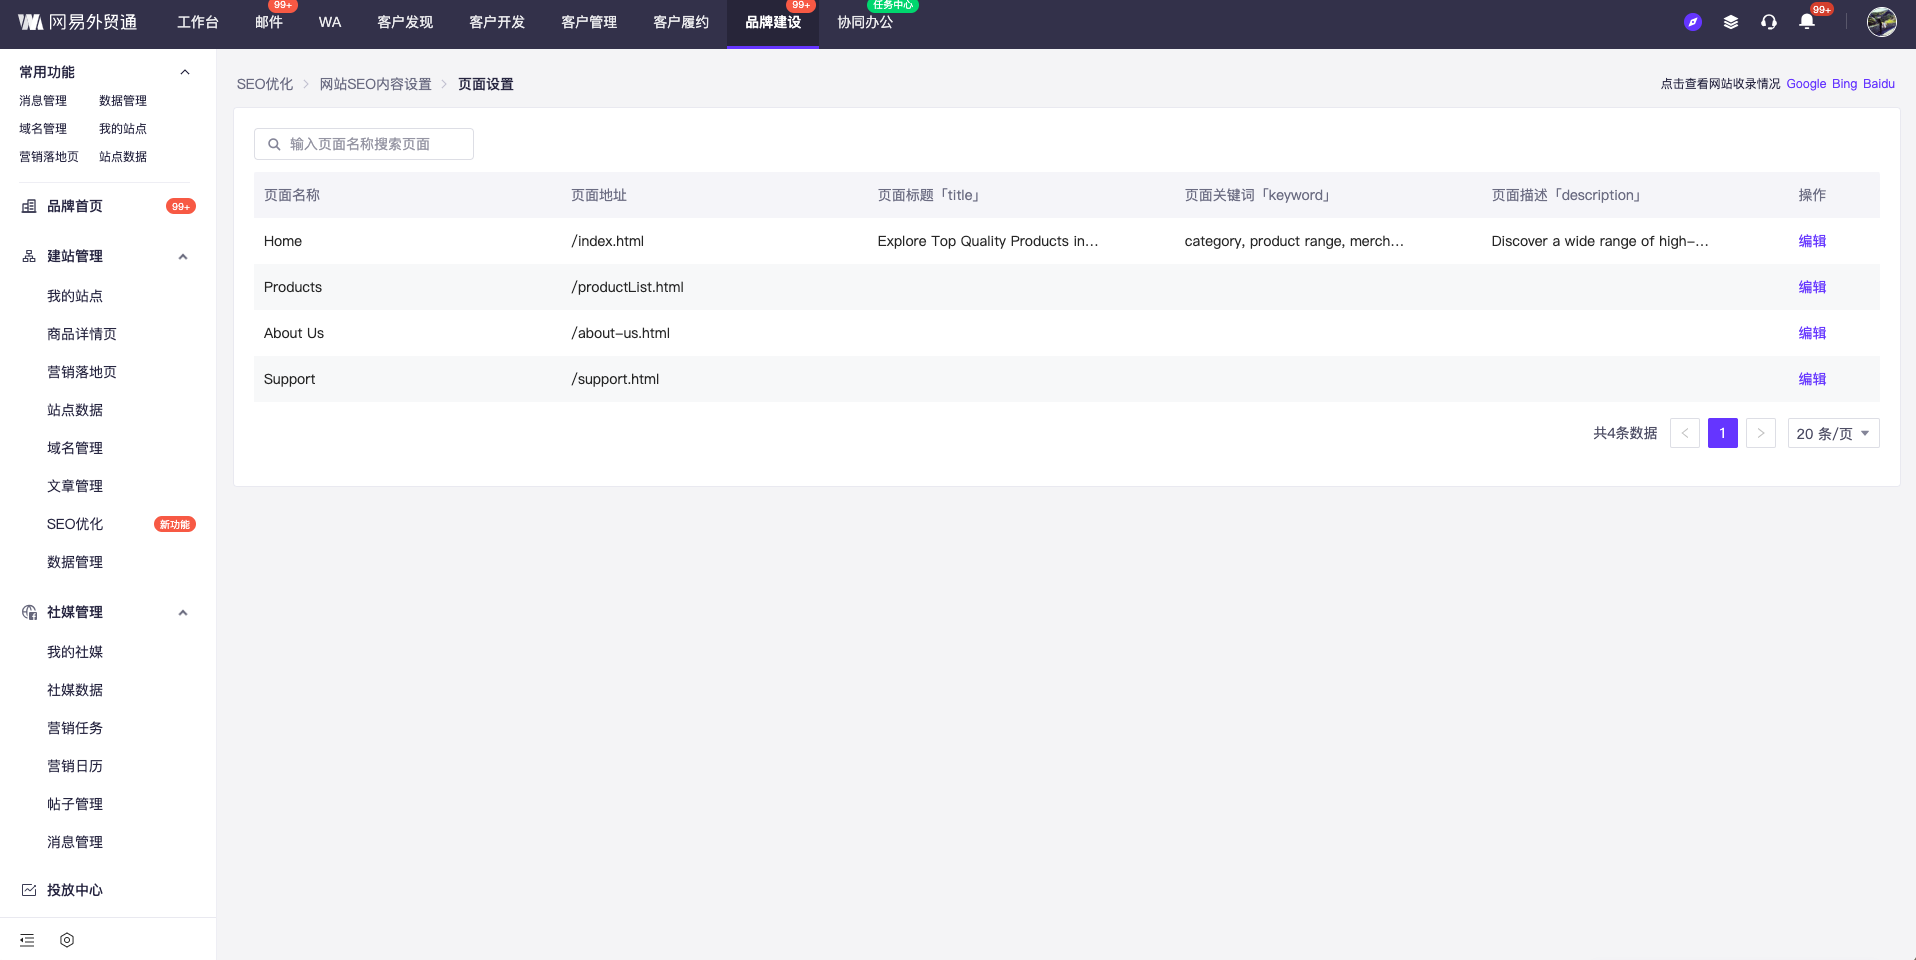The image size is (1916, 960).
Task: Click the search magnifier icon in search box
Action: pyautogui.click(x=274, y=144)
